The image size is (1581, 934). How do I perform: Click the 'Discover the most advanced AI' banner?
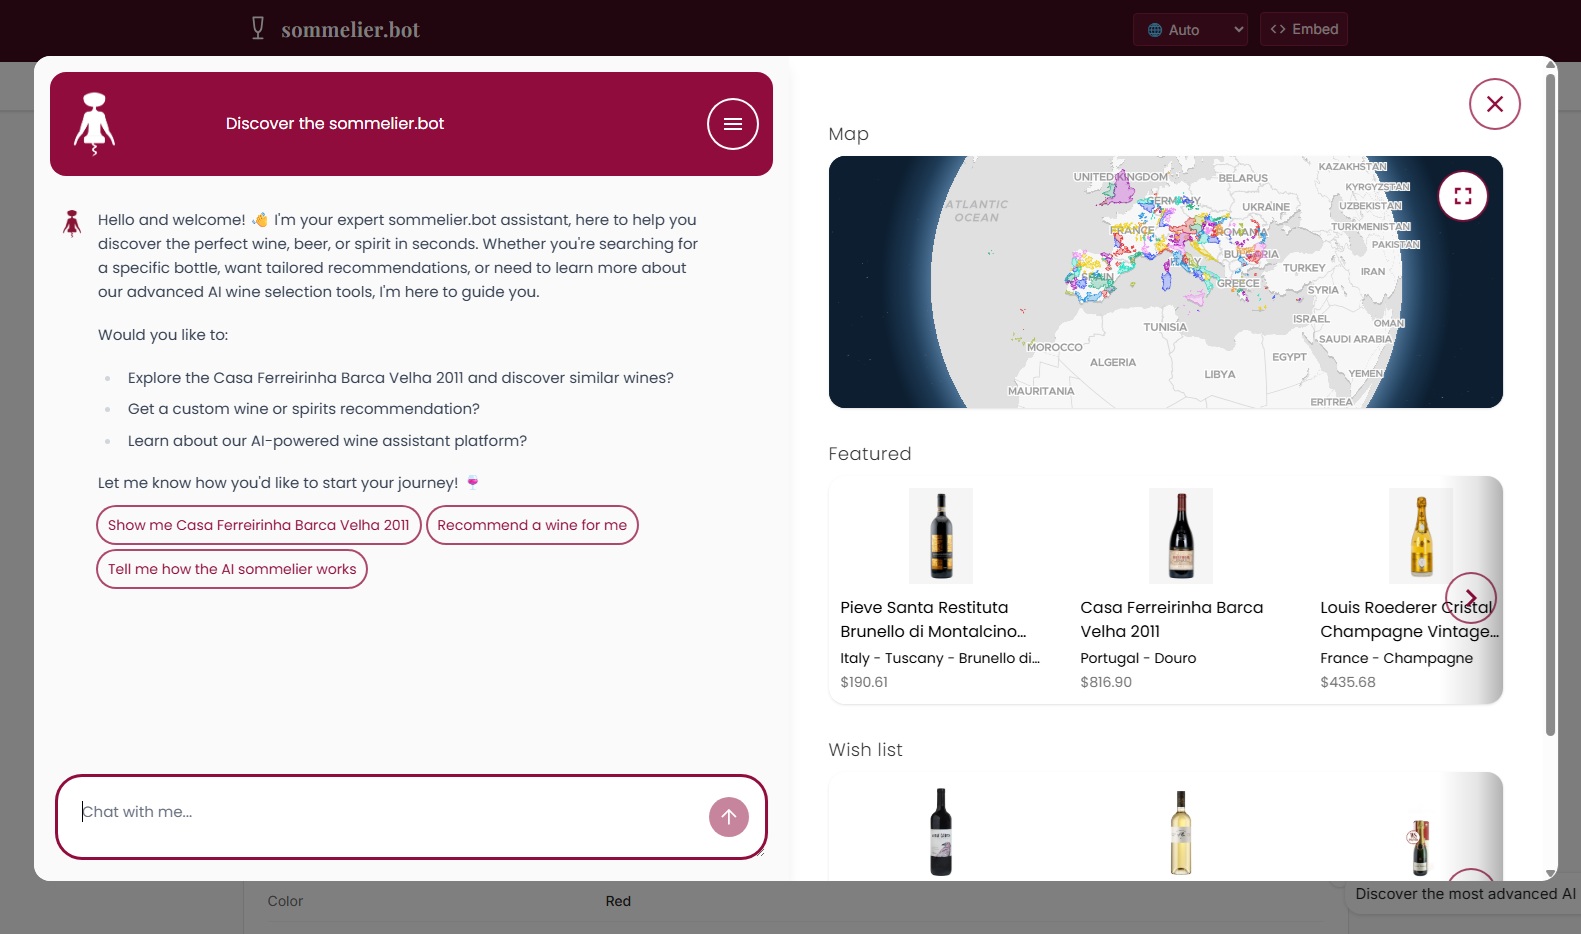coord(1464,894)
